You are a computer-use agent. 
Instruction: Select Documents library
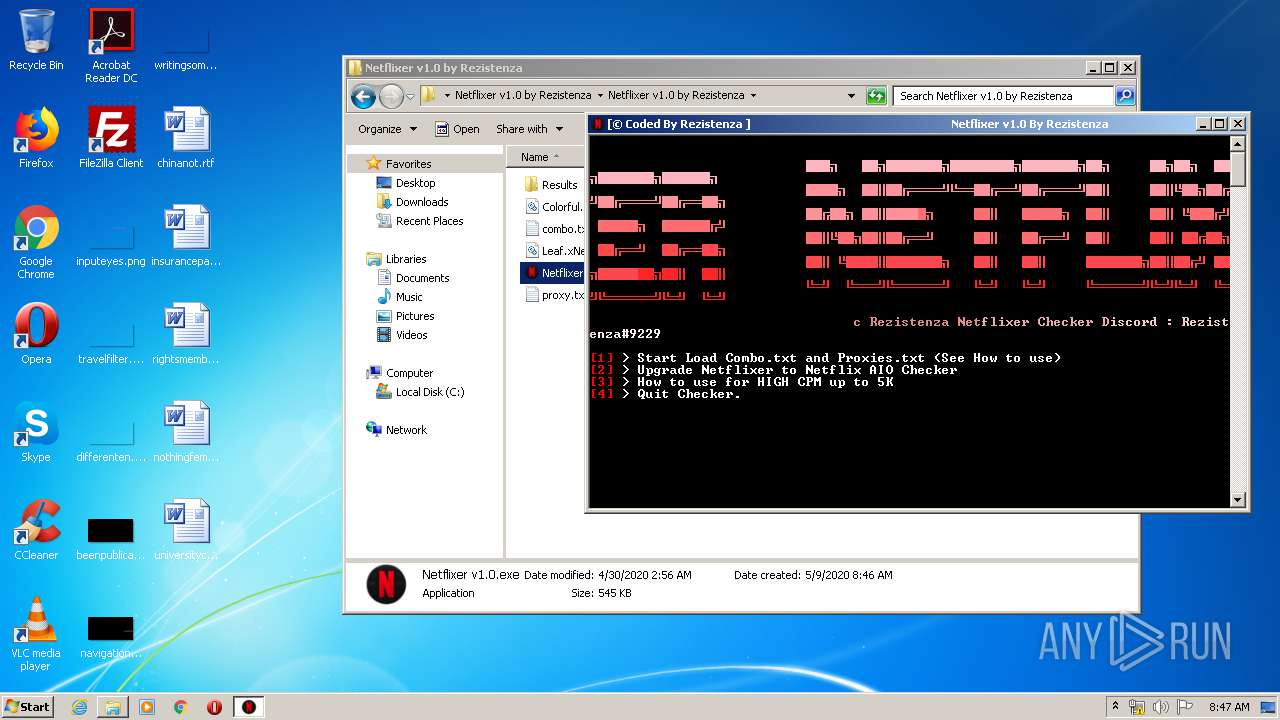point(412,278)
